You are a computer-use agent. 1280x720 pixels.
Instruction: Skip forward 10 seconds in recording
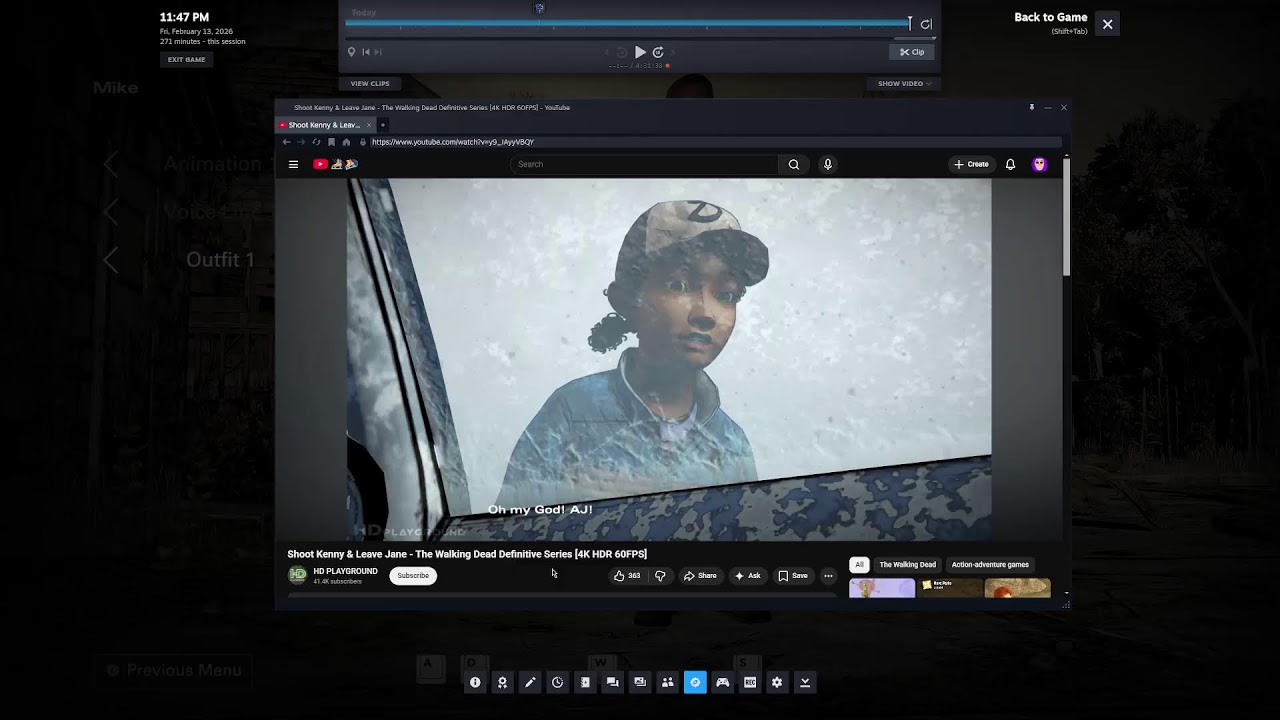click(x=658, y=52)
